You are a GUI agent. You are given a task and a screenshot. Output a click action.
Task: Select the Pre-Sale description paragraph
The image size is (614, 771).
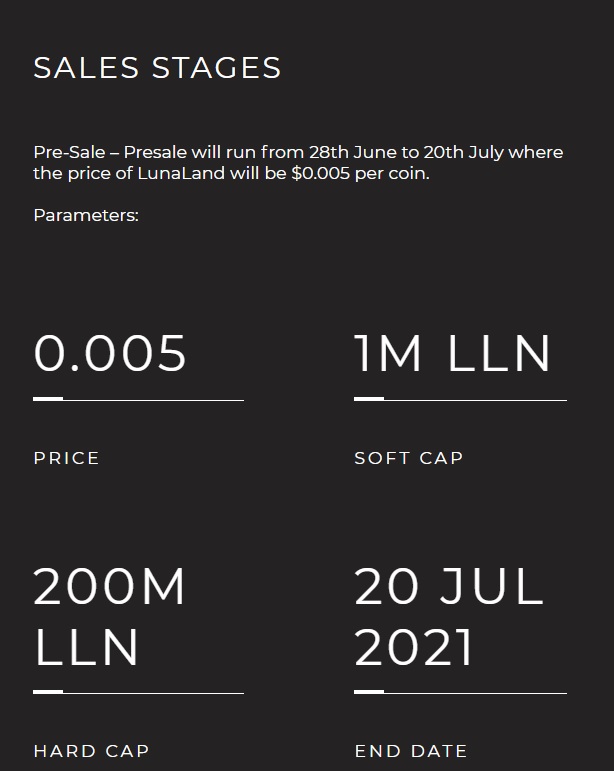coord(298,163)
